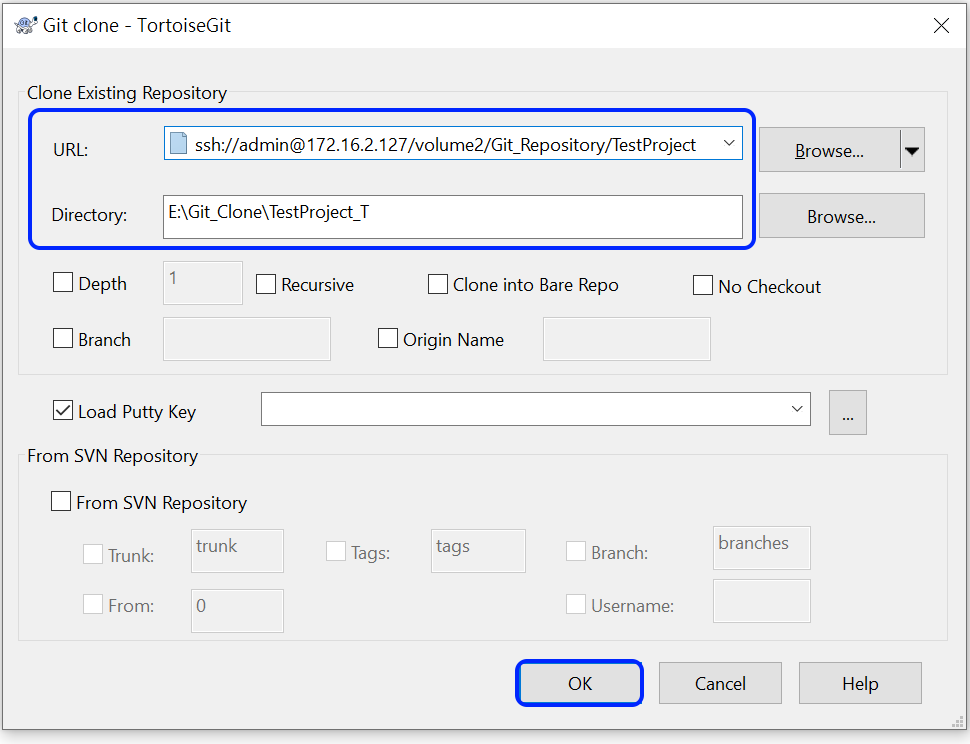This screenshot has width=970, height=744.
Task: Click the ellipsis button for Putty key
Action: pyautogui.click(x=848, y=413)
